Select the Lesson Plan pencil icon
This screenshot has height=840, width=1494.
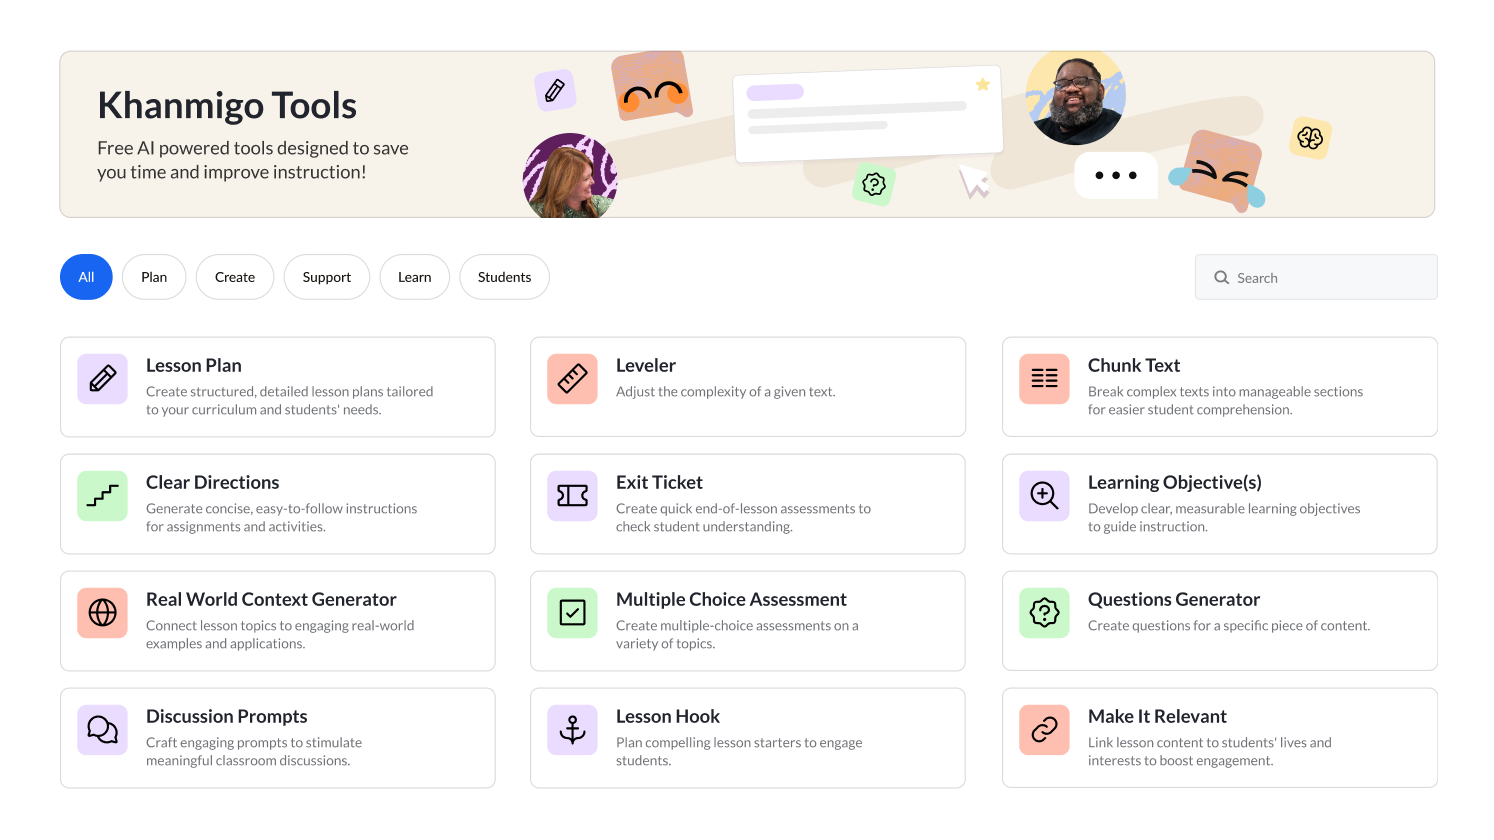[102, 379]
